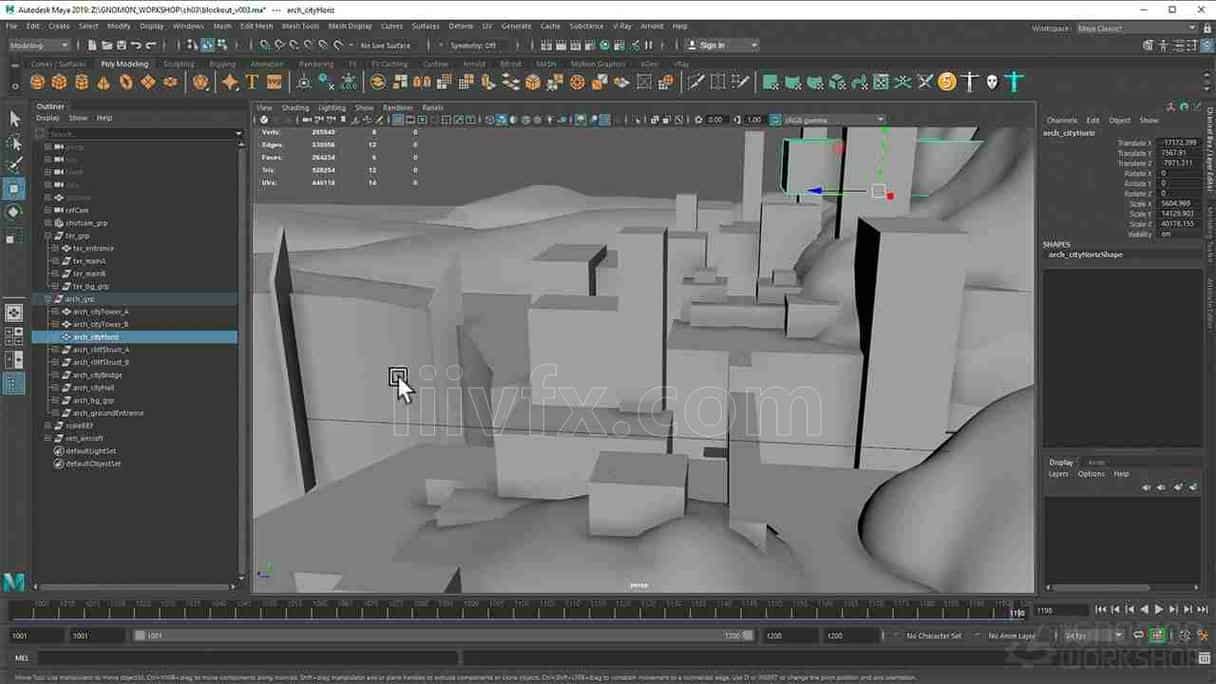The width and height of the screenshot is (1216, 684).
Task: Toggle the Auto Keyframe icon right of the fps field
Action: (x=1157, y=635)
